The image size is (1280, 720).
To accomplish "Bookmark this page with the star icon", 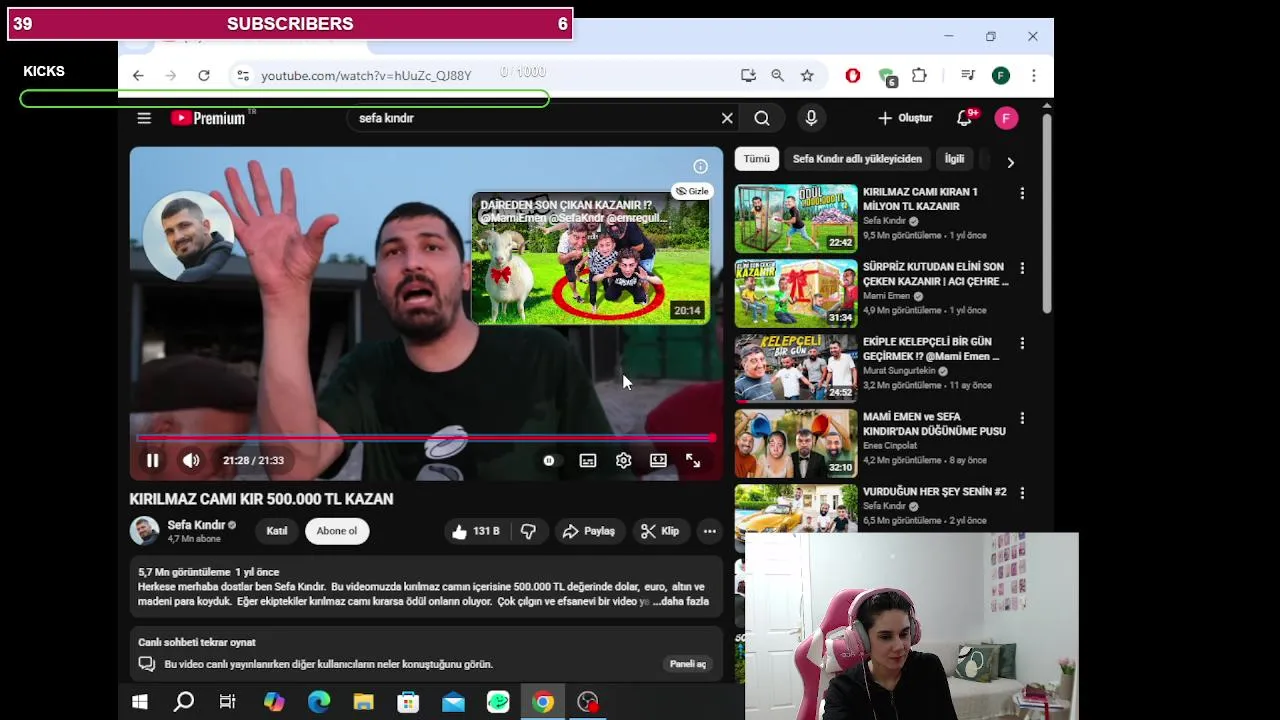I will point(807,76).
